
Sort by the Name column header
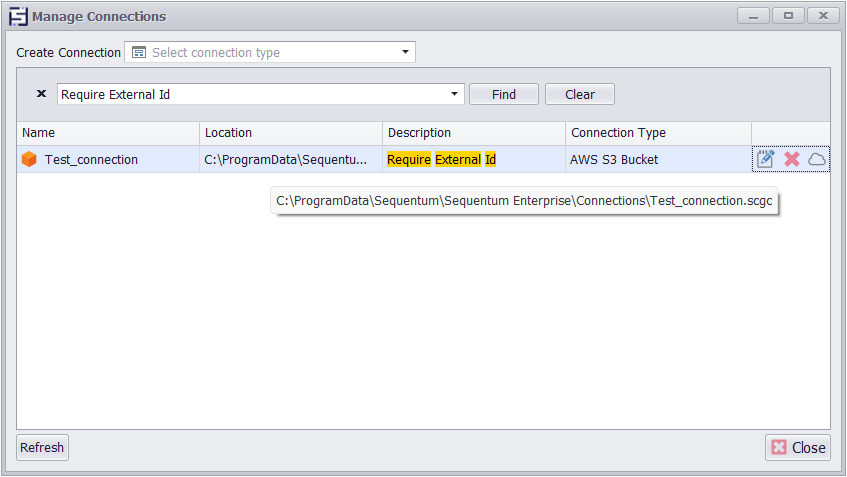point(108,133)
